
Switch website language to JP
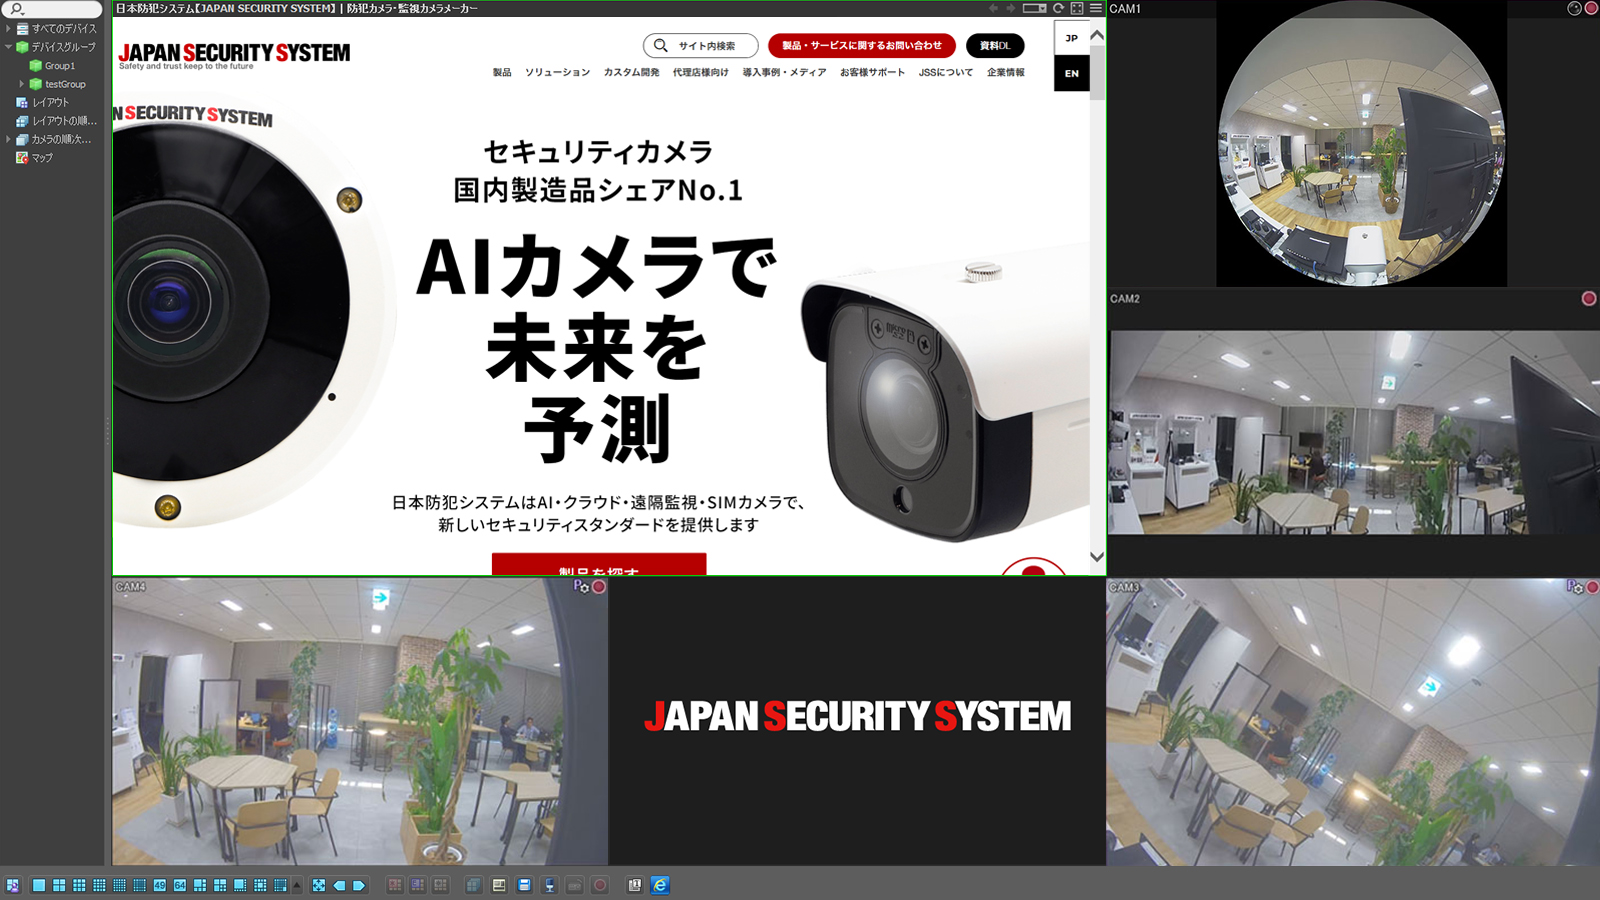tap(1071, 38)
